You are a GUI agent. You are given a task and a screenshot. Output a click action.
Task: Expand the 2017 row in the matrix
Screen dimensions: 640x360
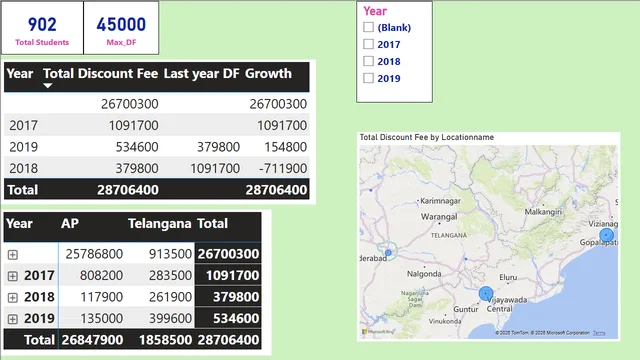pos(13,276)
